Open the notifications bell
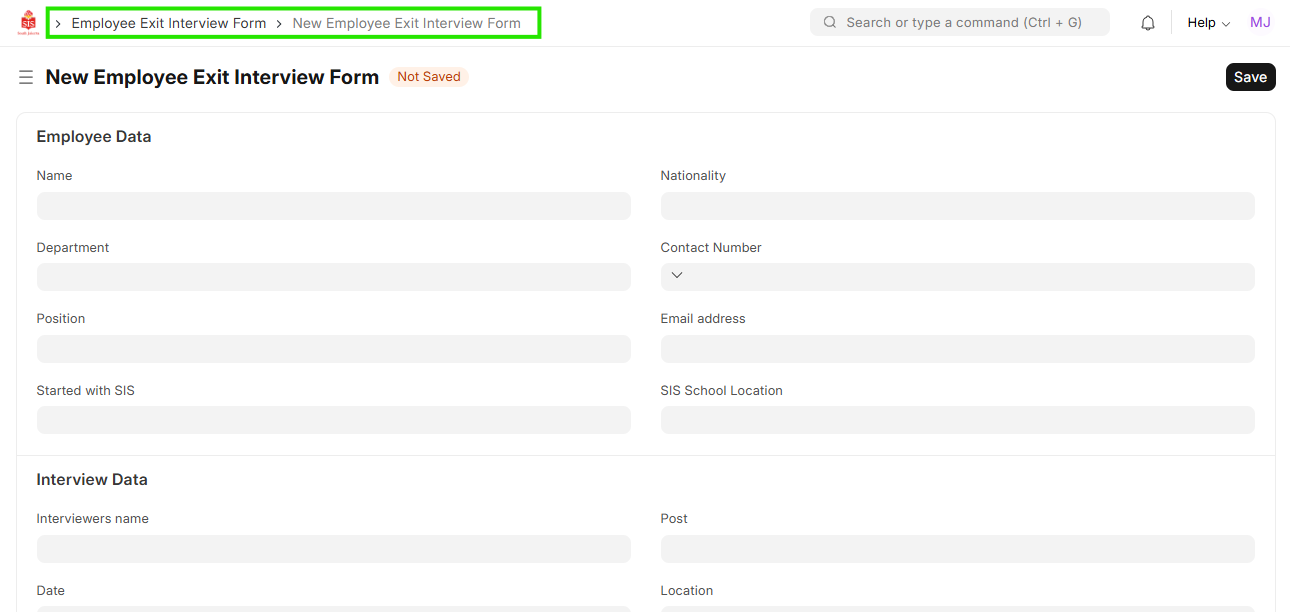1290x612 pixels. point(1148,23)
